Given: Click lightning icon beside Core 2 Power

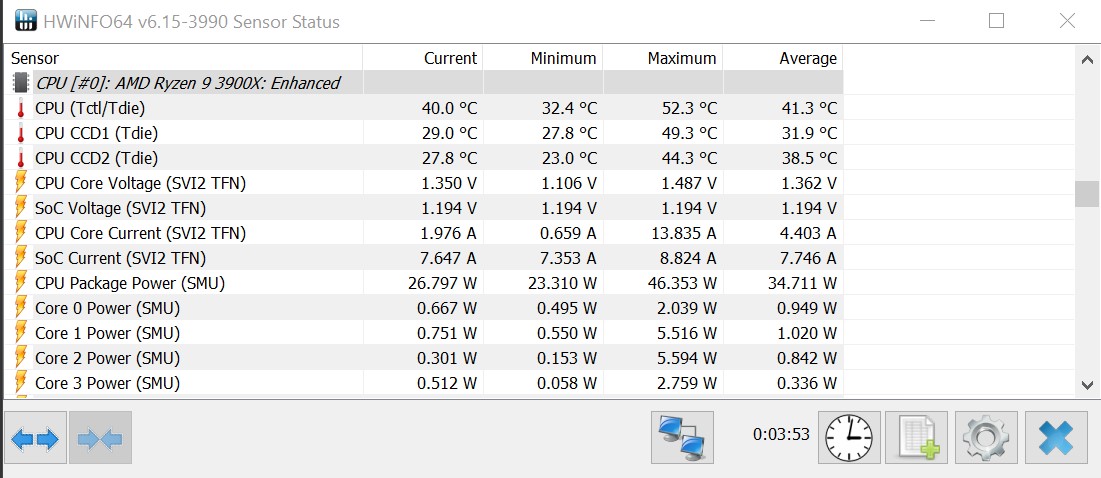Looking at the screenshot, I should click(21, 358).
